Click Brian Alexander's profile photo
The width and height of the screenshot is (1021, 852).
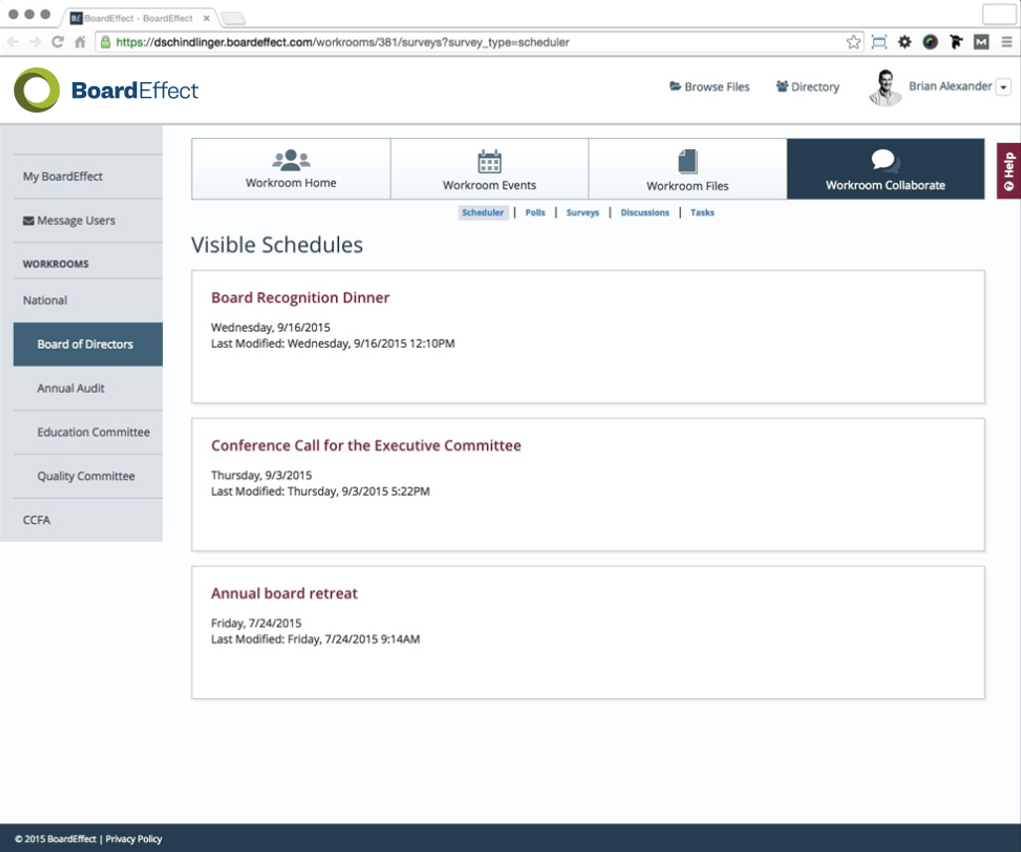886,87
